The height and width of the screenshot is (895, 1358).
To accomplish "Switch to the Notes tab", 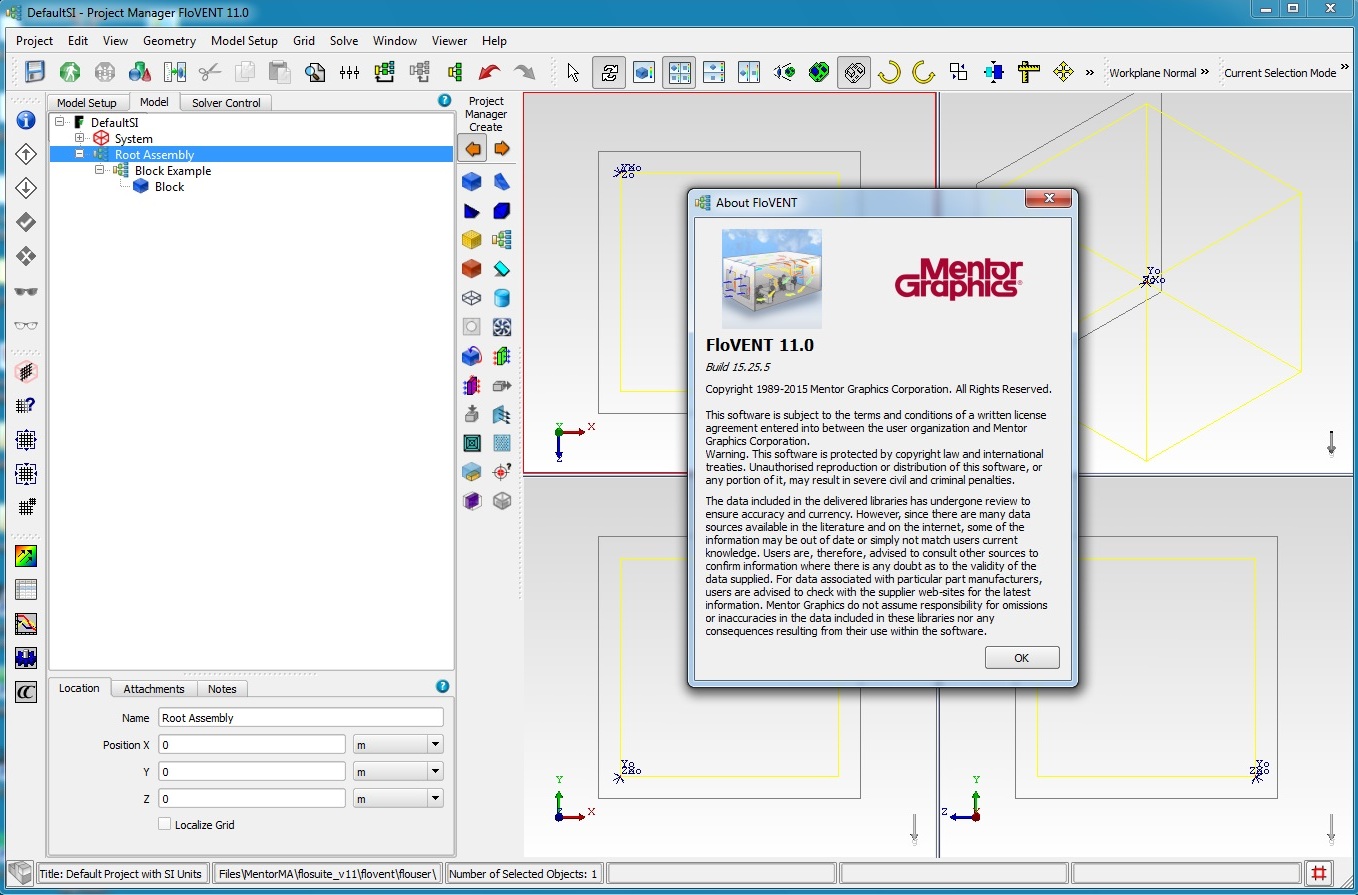I will pos(222,688).
